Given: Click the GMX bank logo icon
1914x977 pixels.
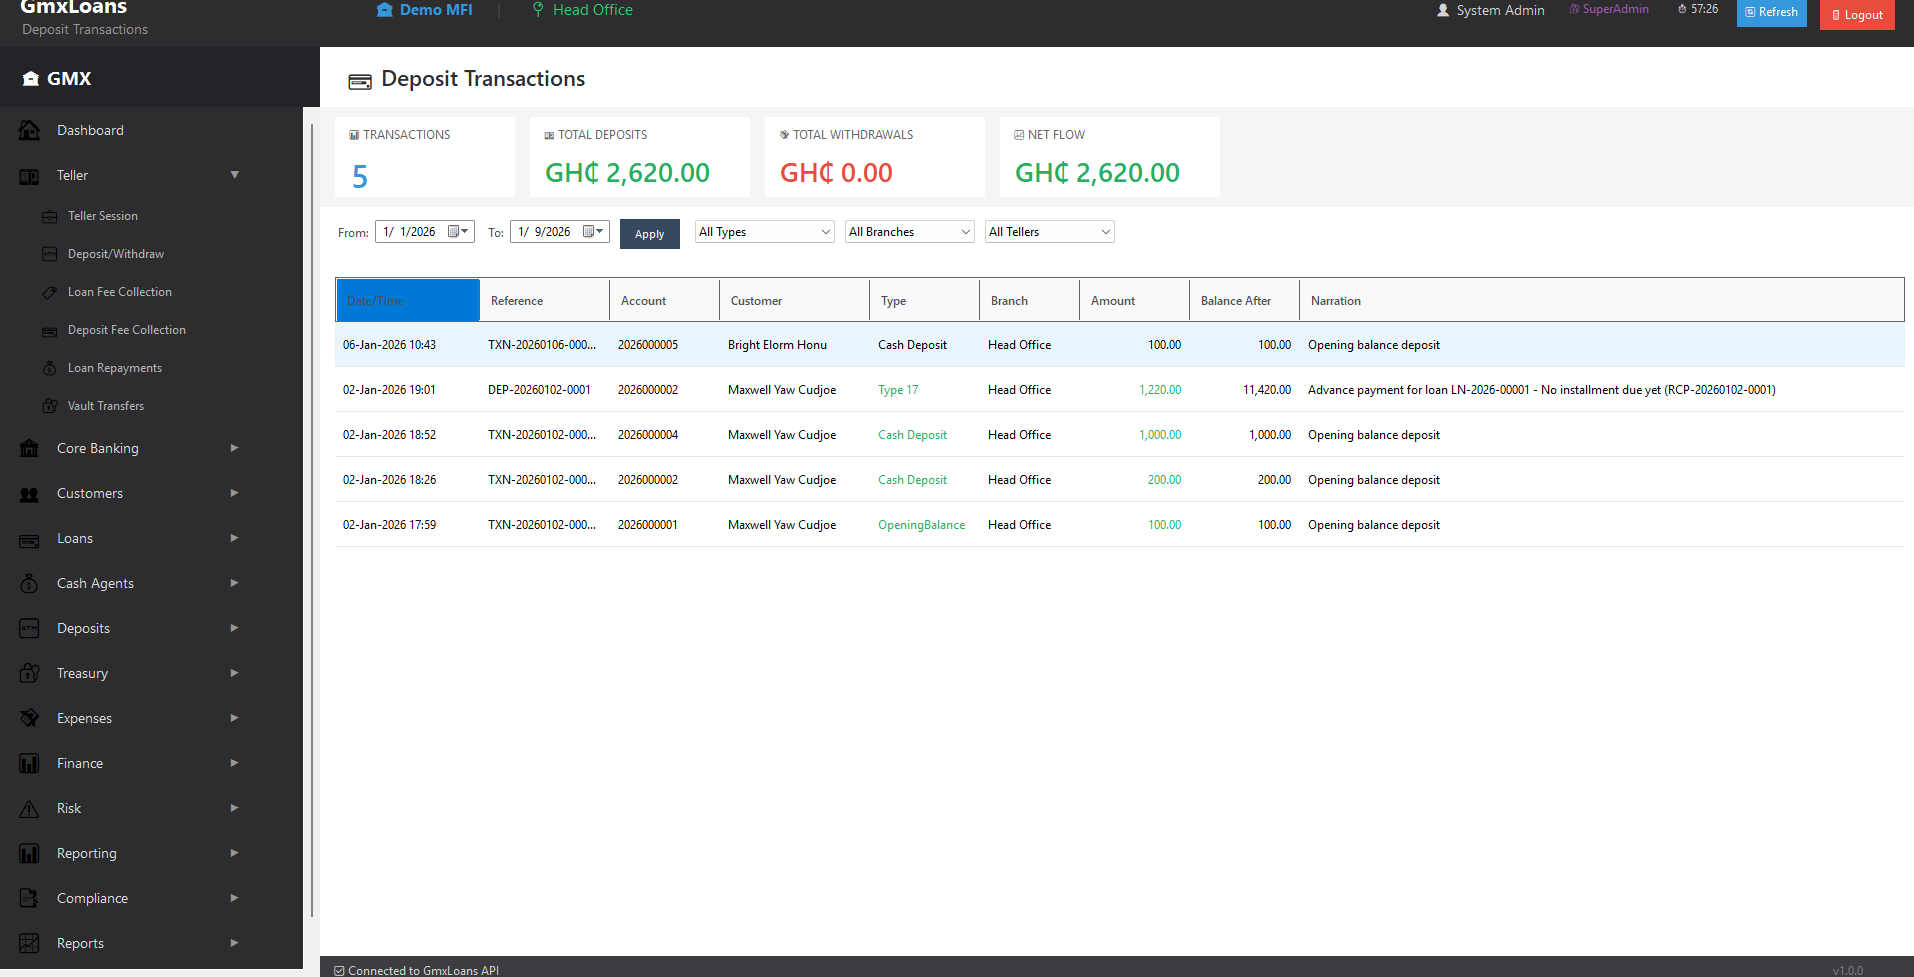Looking at the screenshot, I should point(31,79).
